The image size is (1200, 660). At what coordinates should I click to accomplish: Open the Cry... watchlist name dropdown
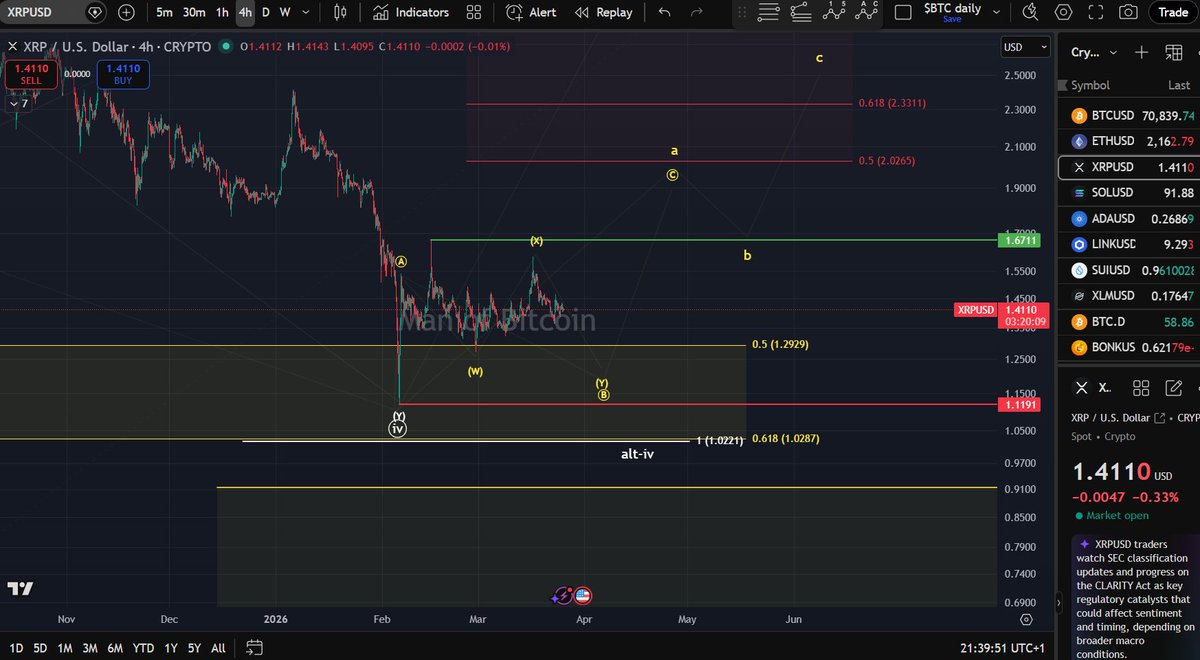point(1093,53)
